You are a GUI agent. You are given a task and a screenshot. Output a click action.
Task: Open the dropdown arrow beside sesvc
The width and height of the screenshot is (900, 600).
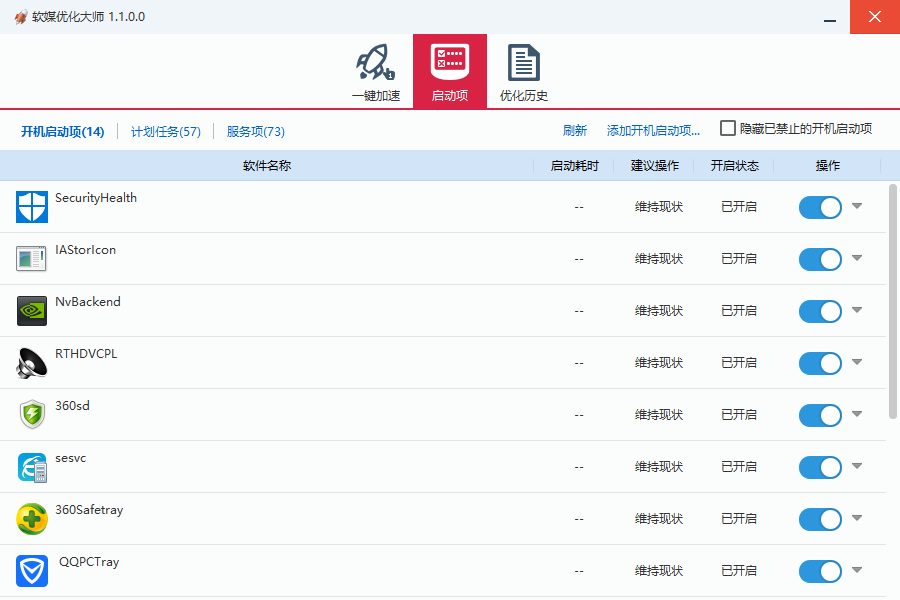857,466
